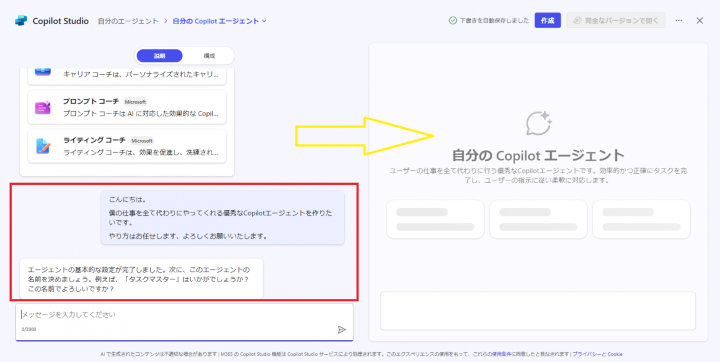Click the preview pane message input box
The width and height of the screenshot is (720, 362).
[x=538, y=311]
